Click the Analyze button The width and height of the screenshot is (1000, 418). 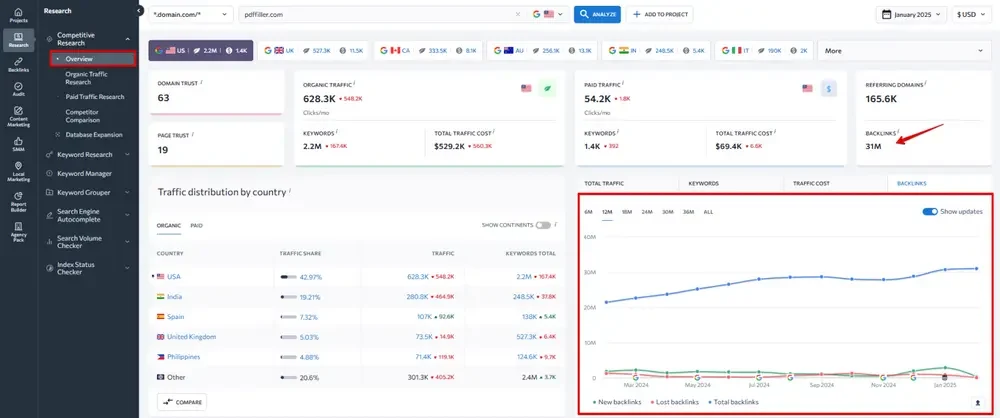click(597, 14)
